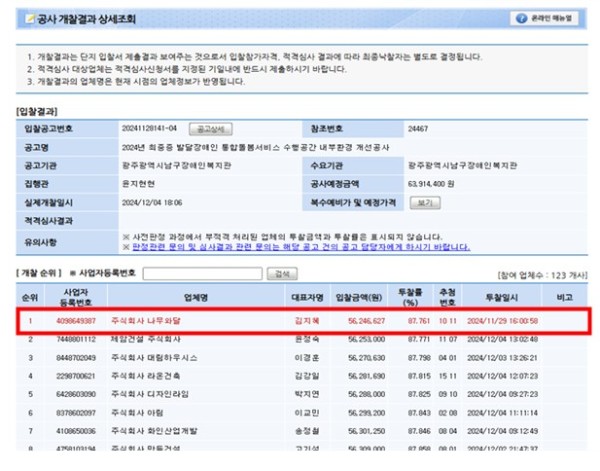600x471 pixels.
Task: Select company name 주식회사 아림
Action: 137,413
